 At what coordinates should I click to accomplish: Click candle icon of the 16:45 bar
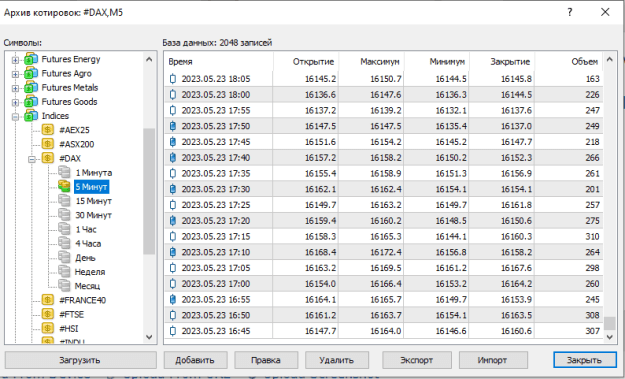click(173, 331)
